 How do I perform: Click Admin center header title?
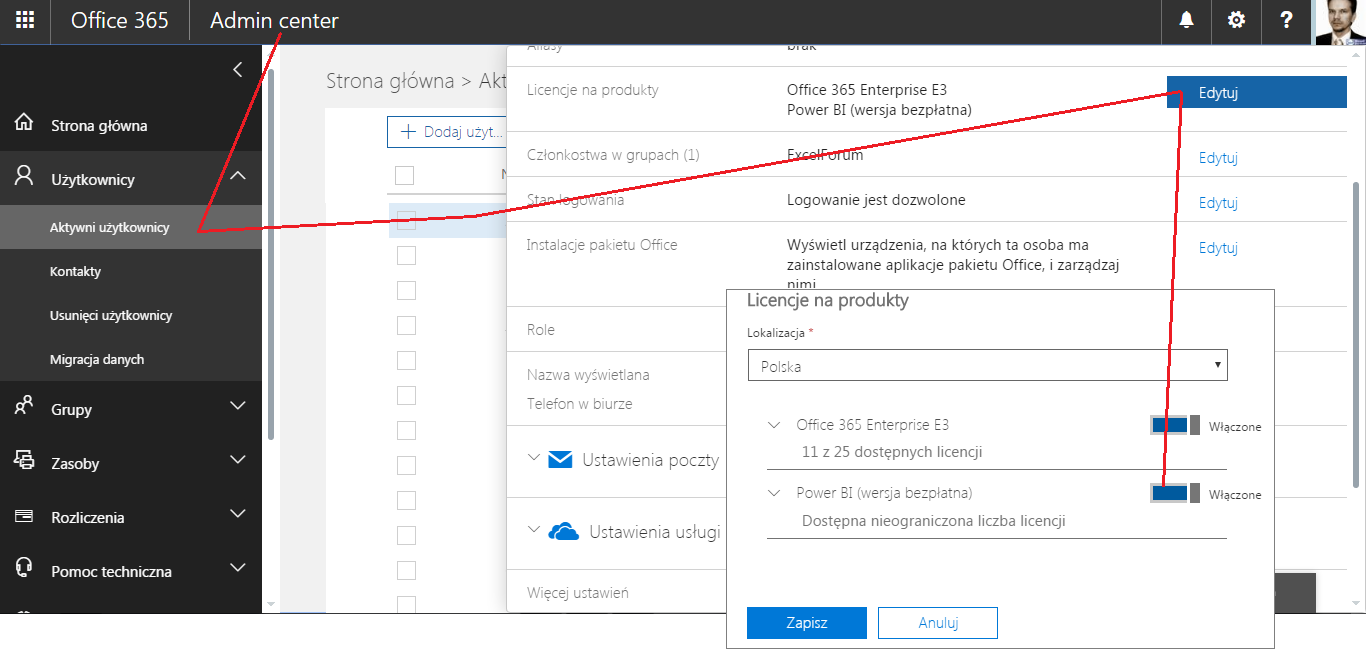click(274, 20)
